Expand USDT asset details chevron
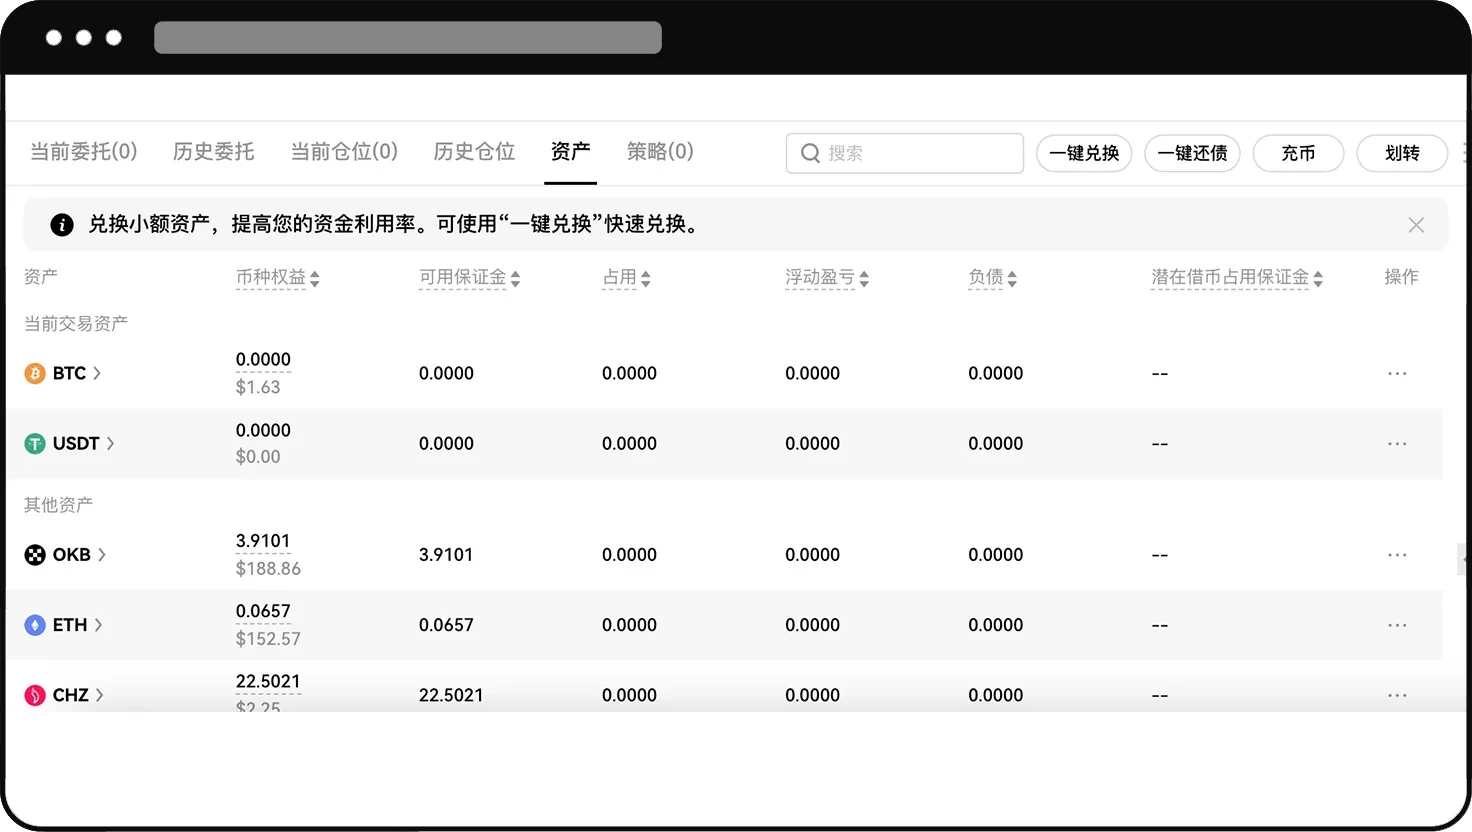 110,443
